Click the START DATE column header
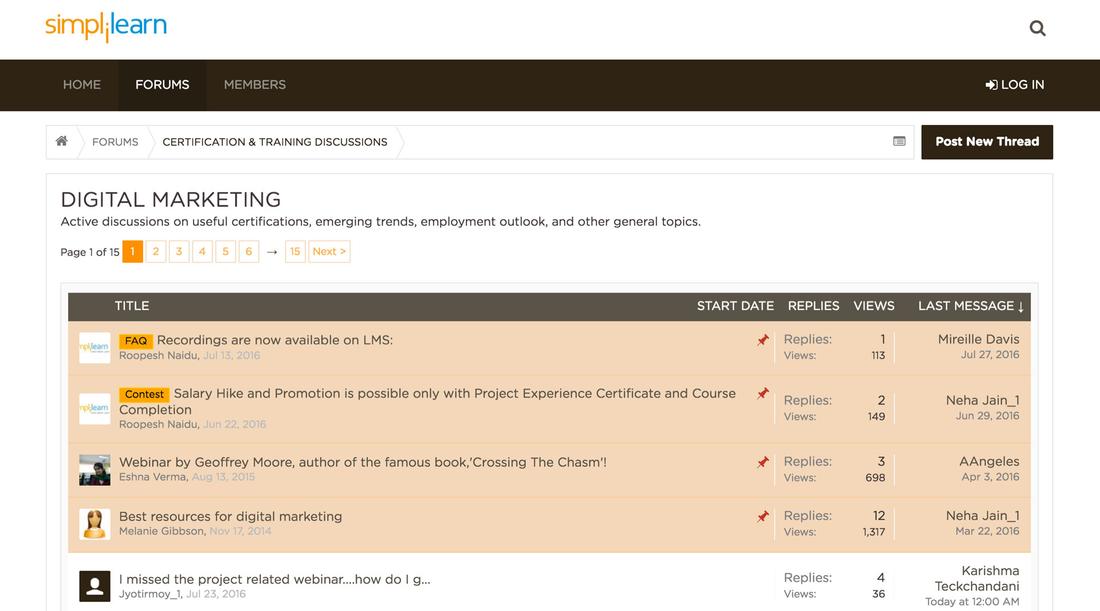The height and width of the screenshot is (611, 1100). pyautogui.click(x=735, y=306)
